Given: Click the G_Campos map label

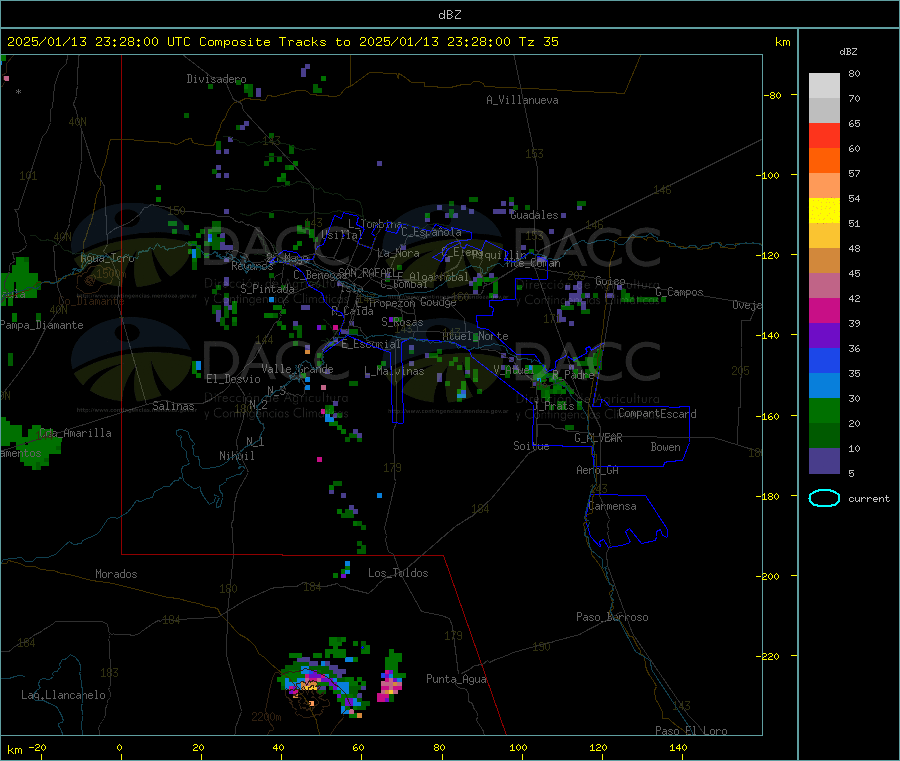Looking at the screenshot, I should tap(680, 292).
